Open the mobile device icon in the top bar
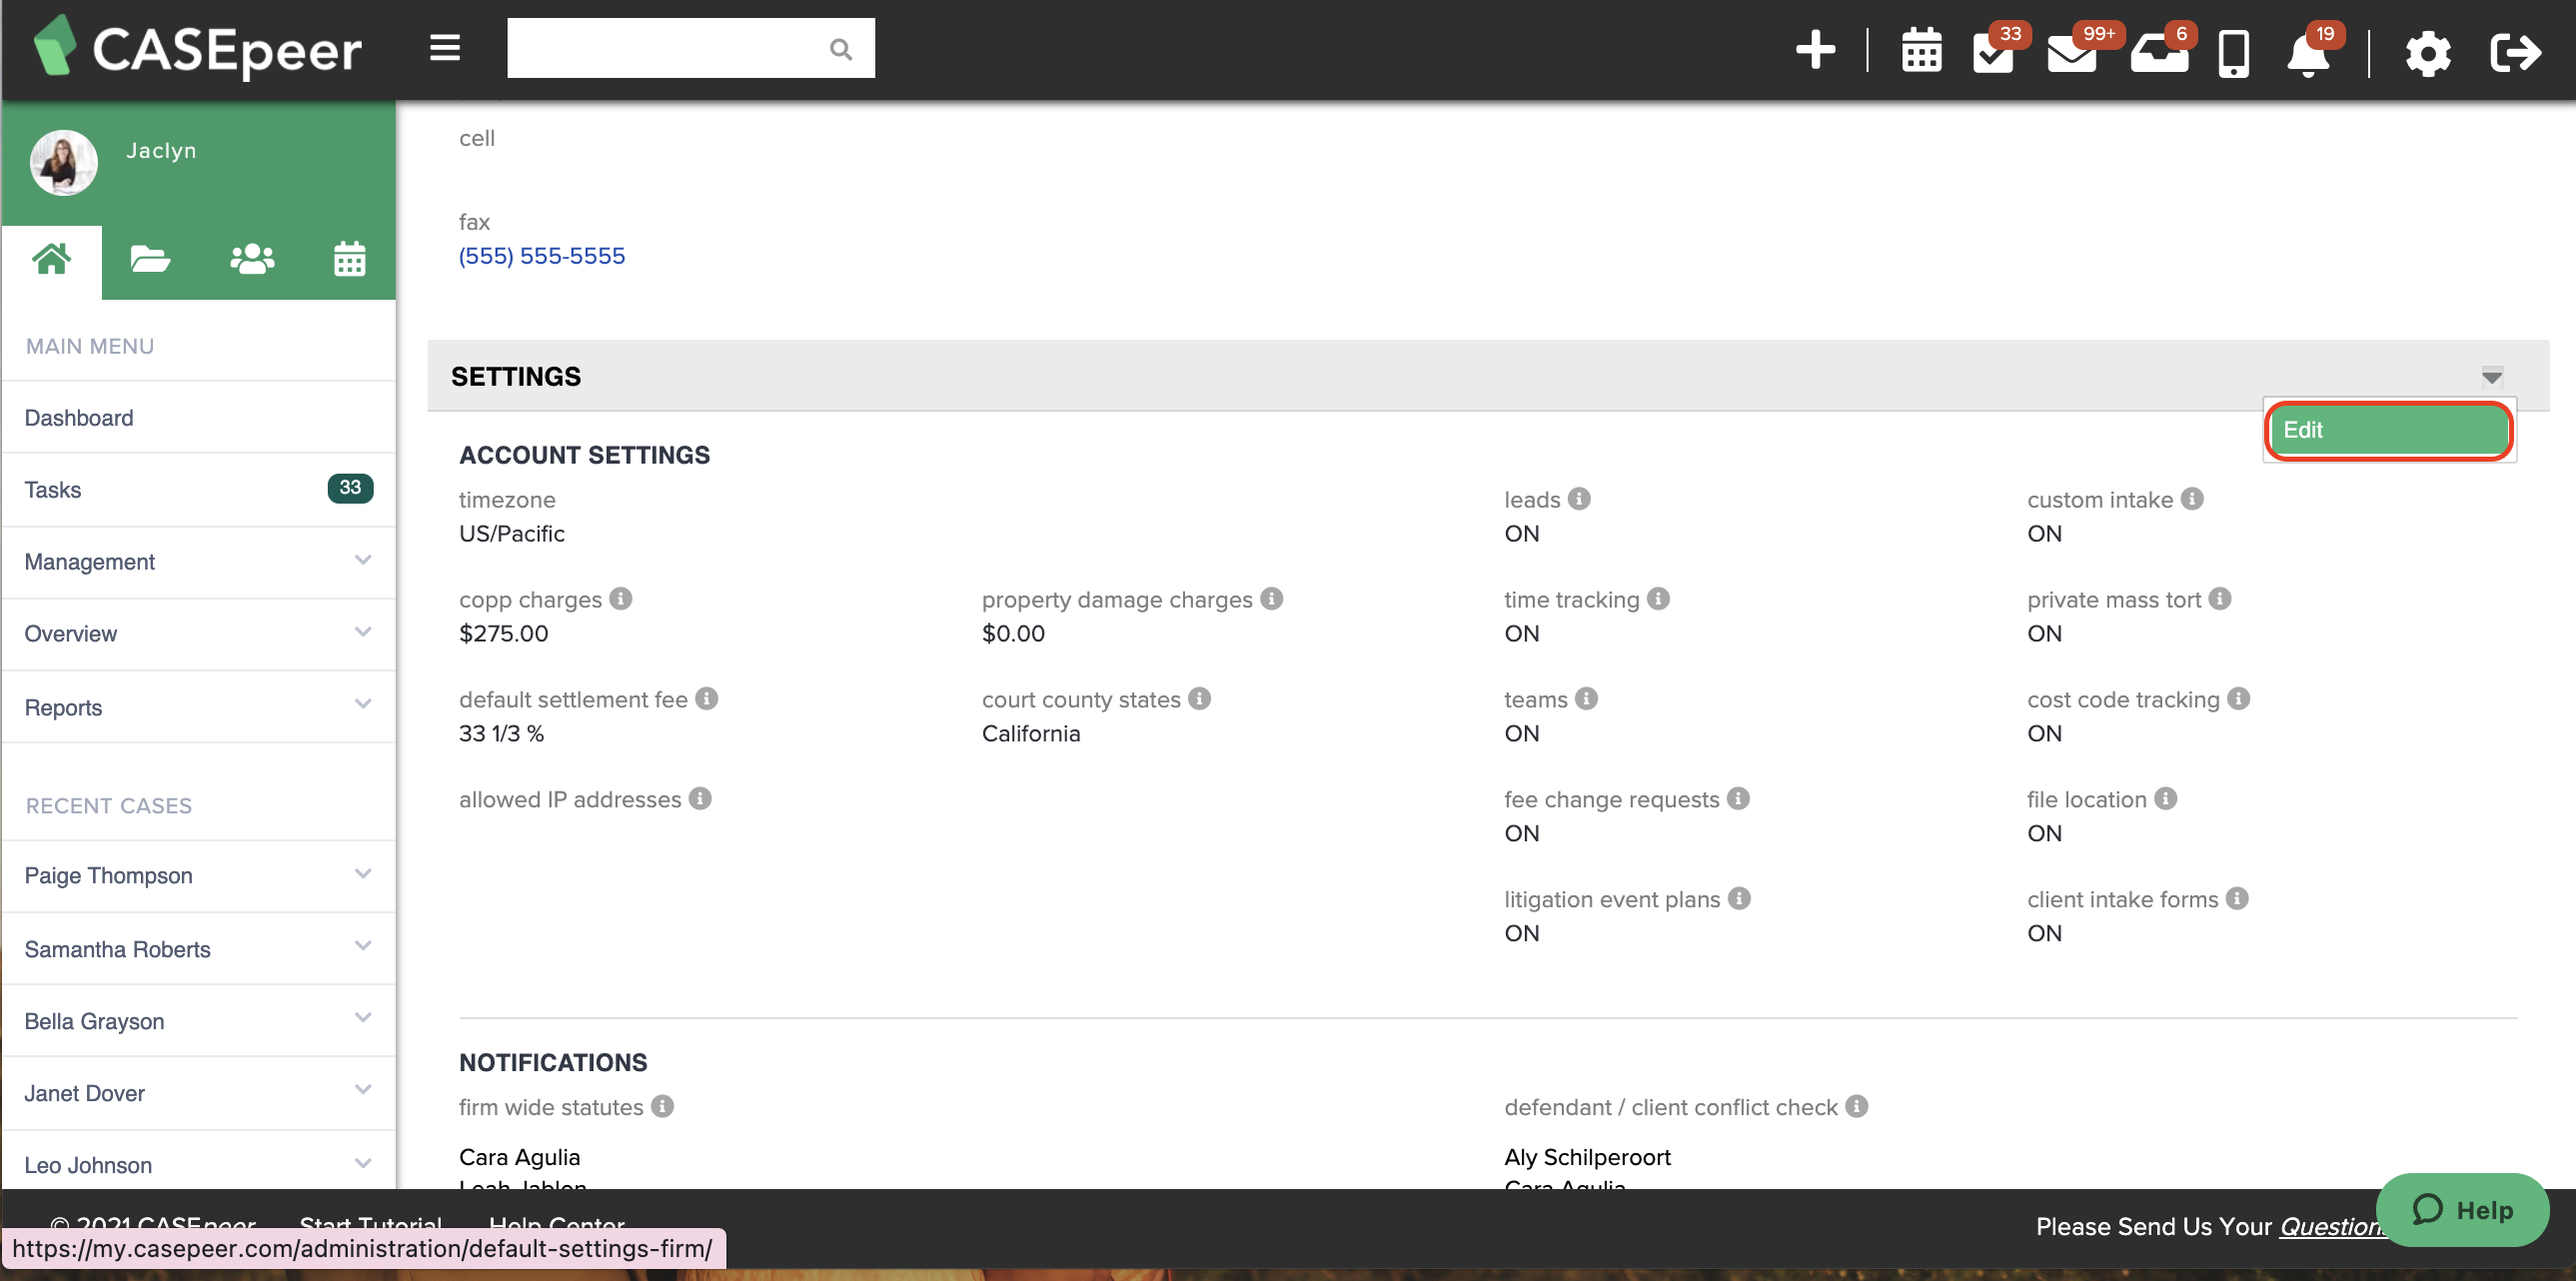Image resolution: width=2576 pixels, height=1281 pixels. tap(2234, 52)
